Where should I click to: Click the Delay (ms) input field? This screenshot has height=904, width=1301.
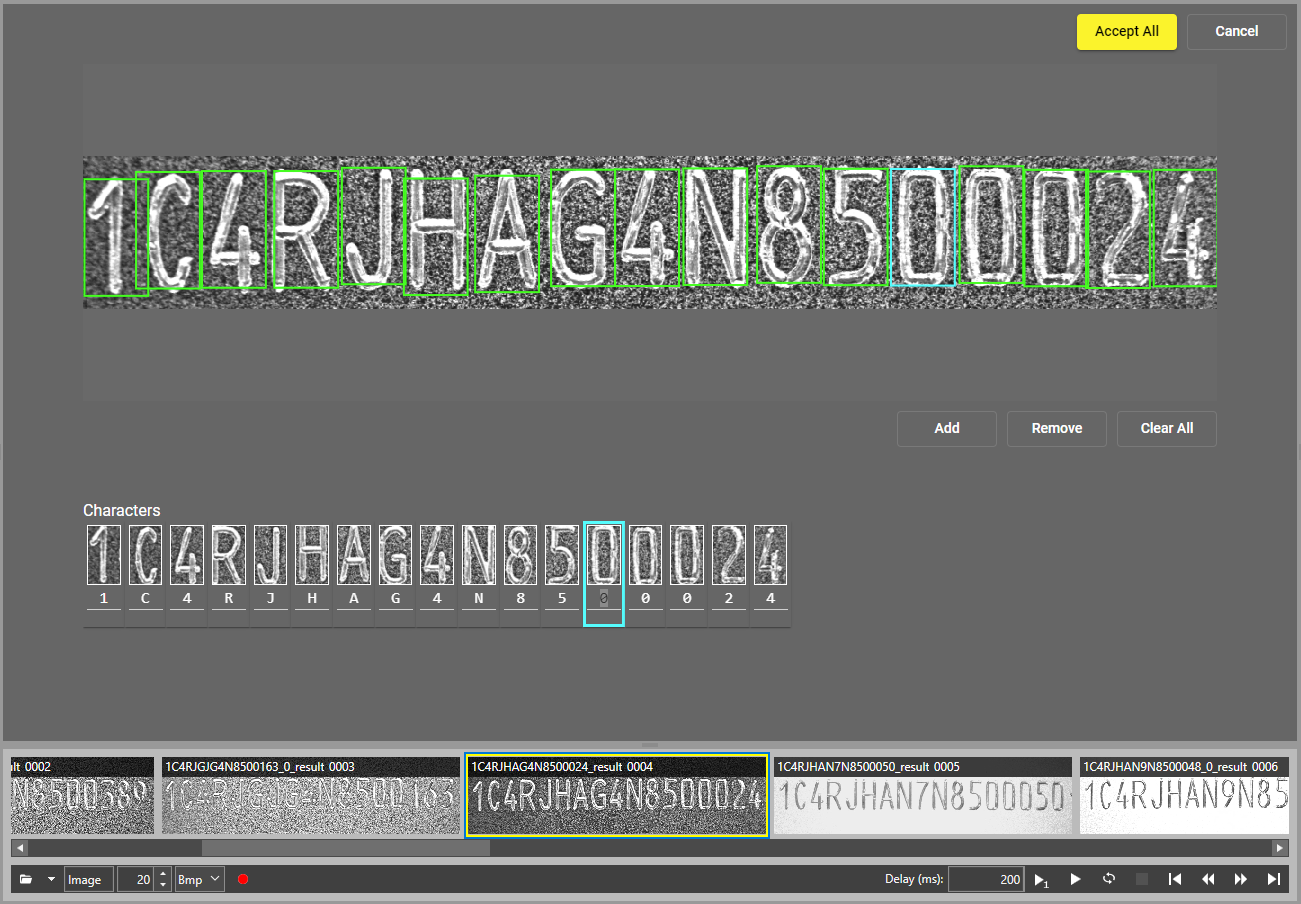point(985,880)
